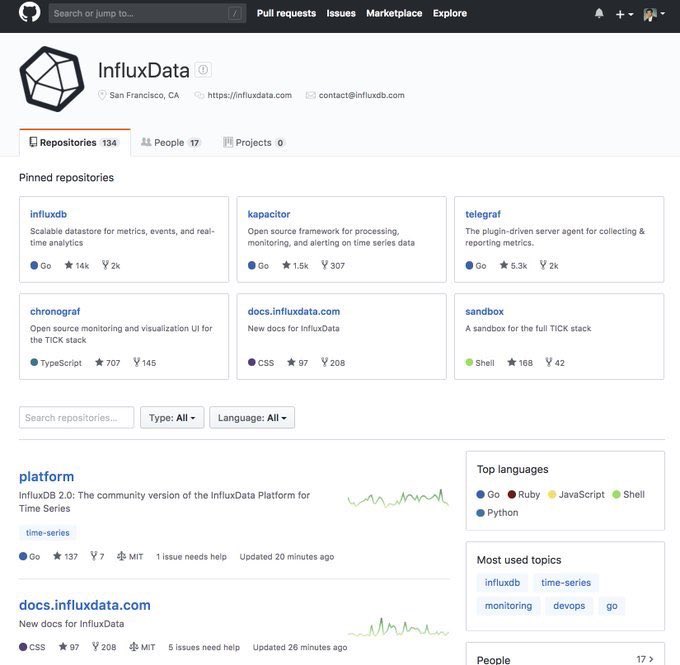Click the Search or jump to field

point(147,13)
